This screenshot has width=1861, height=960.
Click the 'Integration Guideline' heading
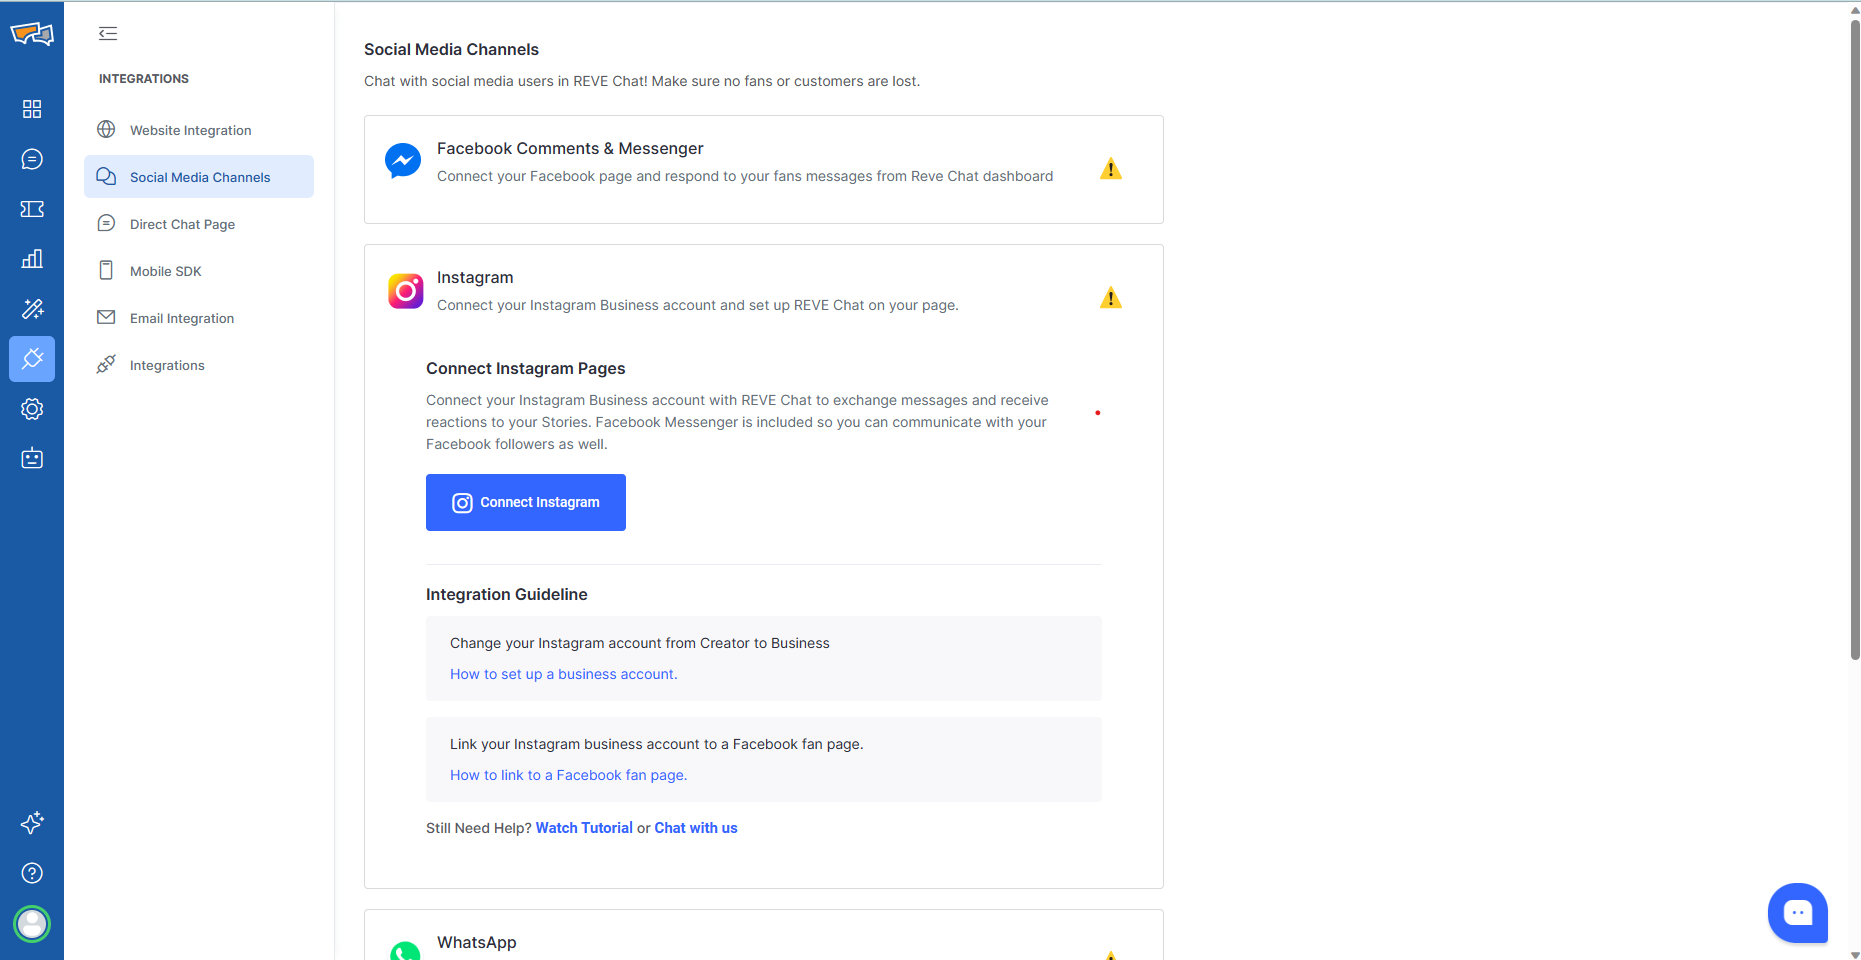click(507, 594)
